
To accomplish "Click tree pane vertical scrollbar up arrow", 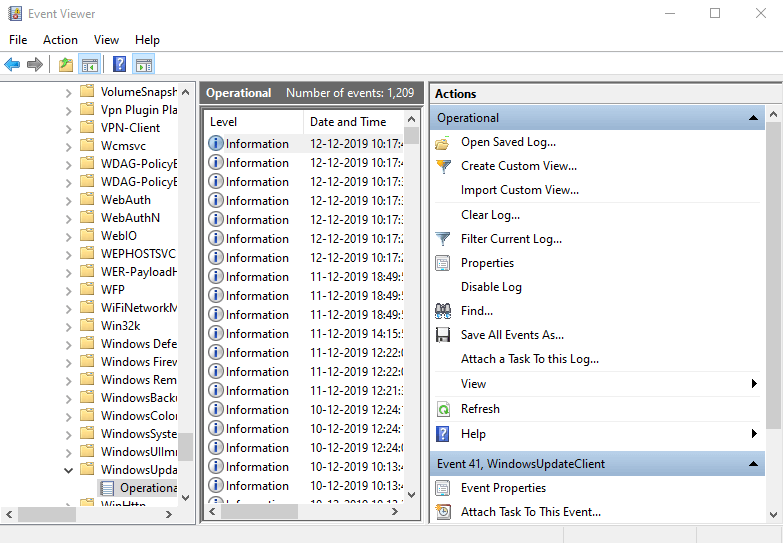I will click(x=186, y=92).
